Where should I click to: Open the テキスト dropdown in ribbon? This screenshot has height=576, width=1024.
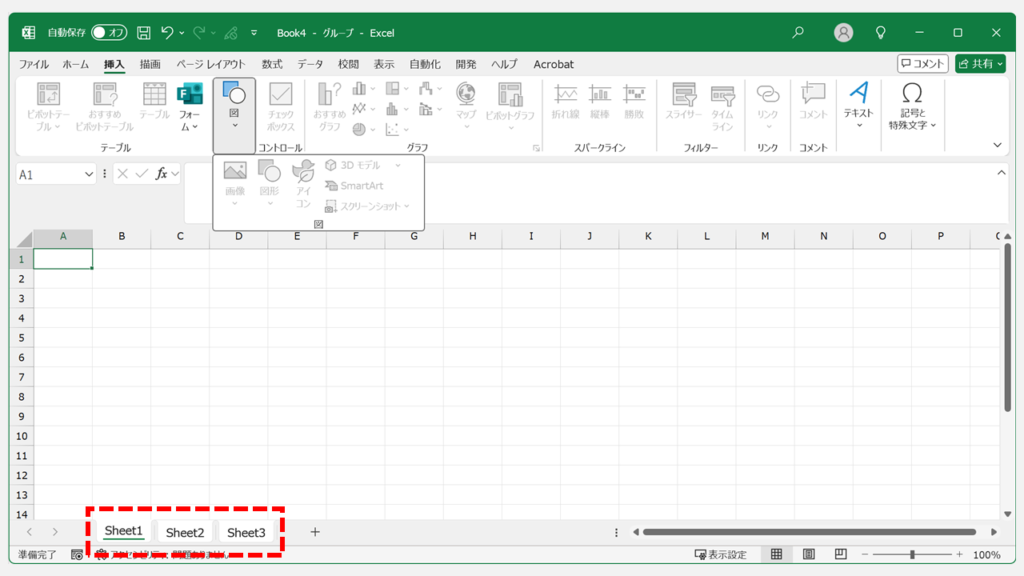pyautogui.click(x=858, y=105)
